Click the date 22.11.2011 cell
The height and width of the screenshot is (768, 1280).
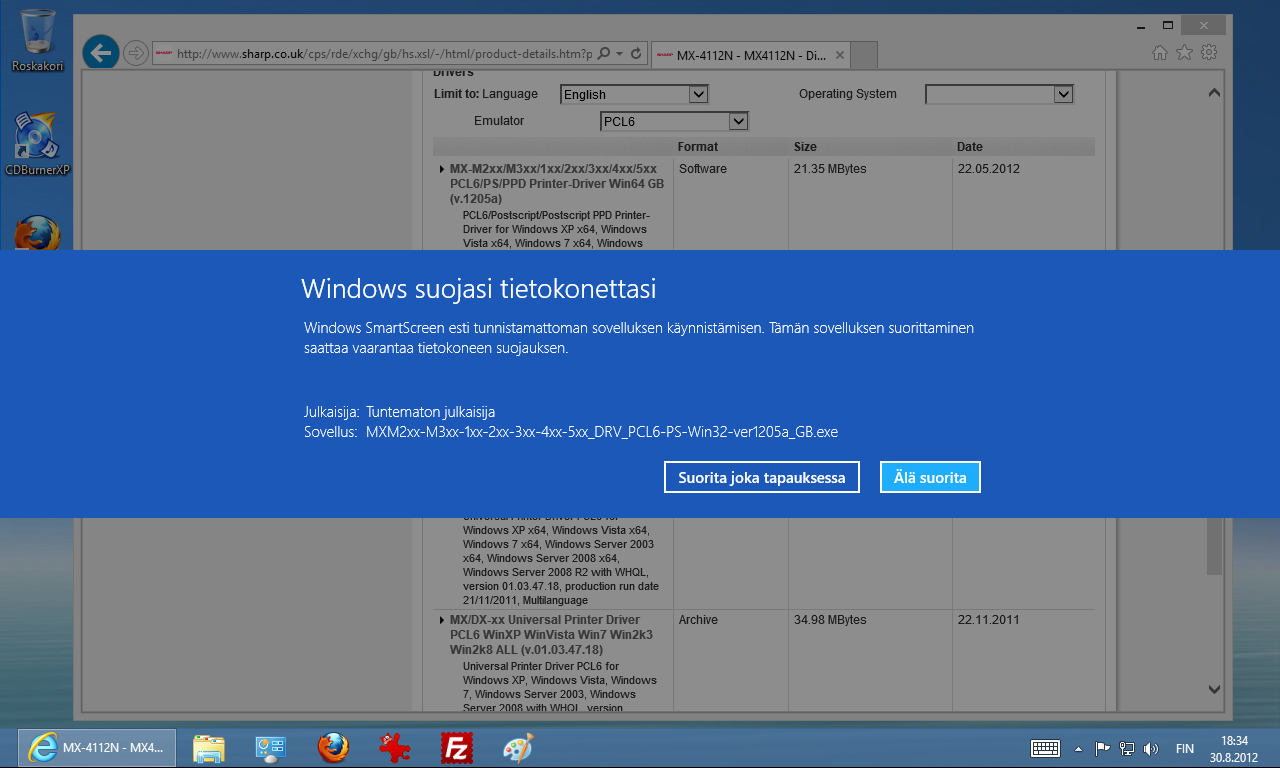tap(988, 620)
